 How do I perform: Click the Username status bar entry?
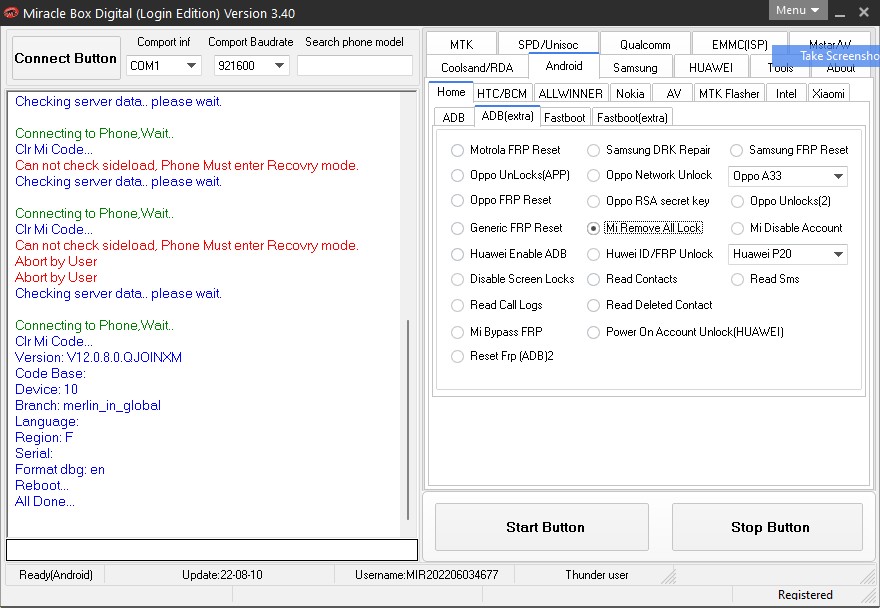pyautogui.click(x=427, y=574)
